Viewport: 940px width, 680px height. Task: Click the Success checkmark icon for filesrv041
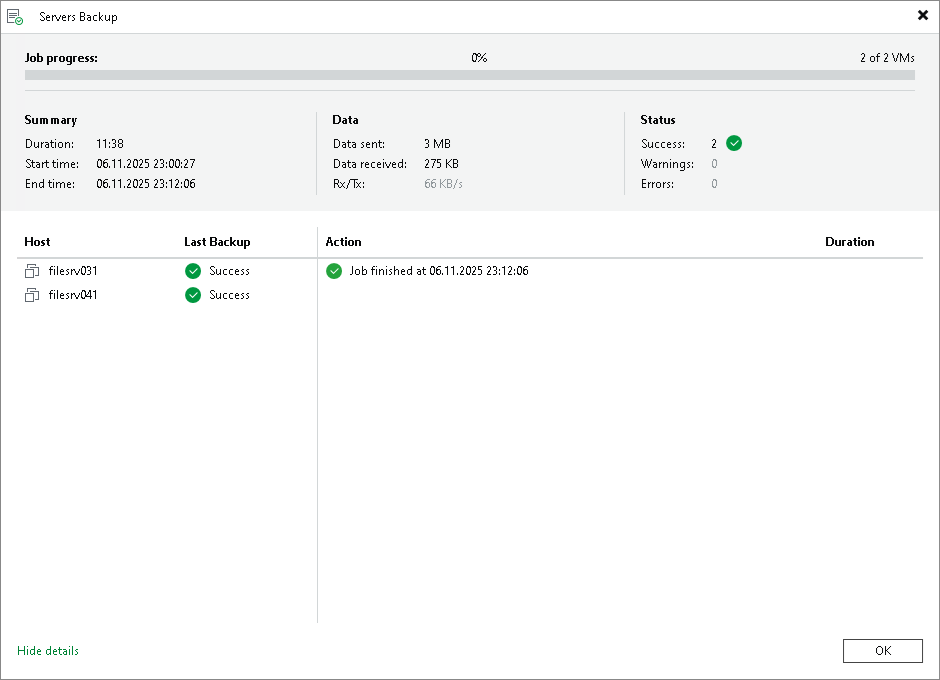pyautogui.click(x=193, y=295)
